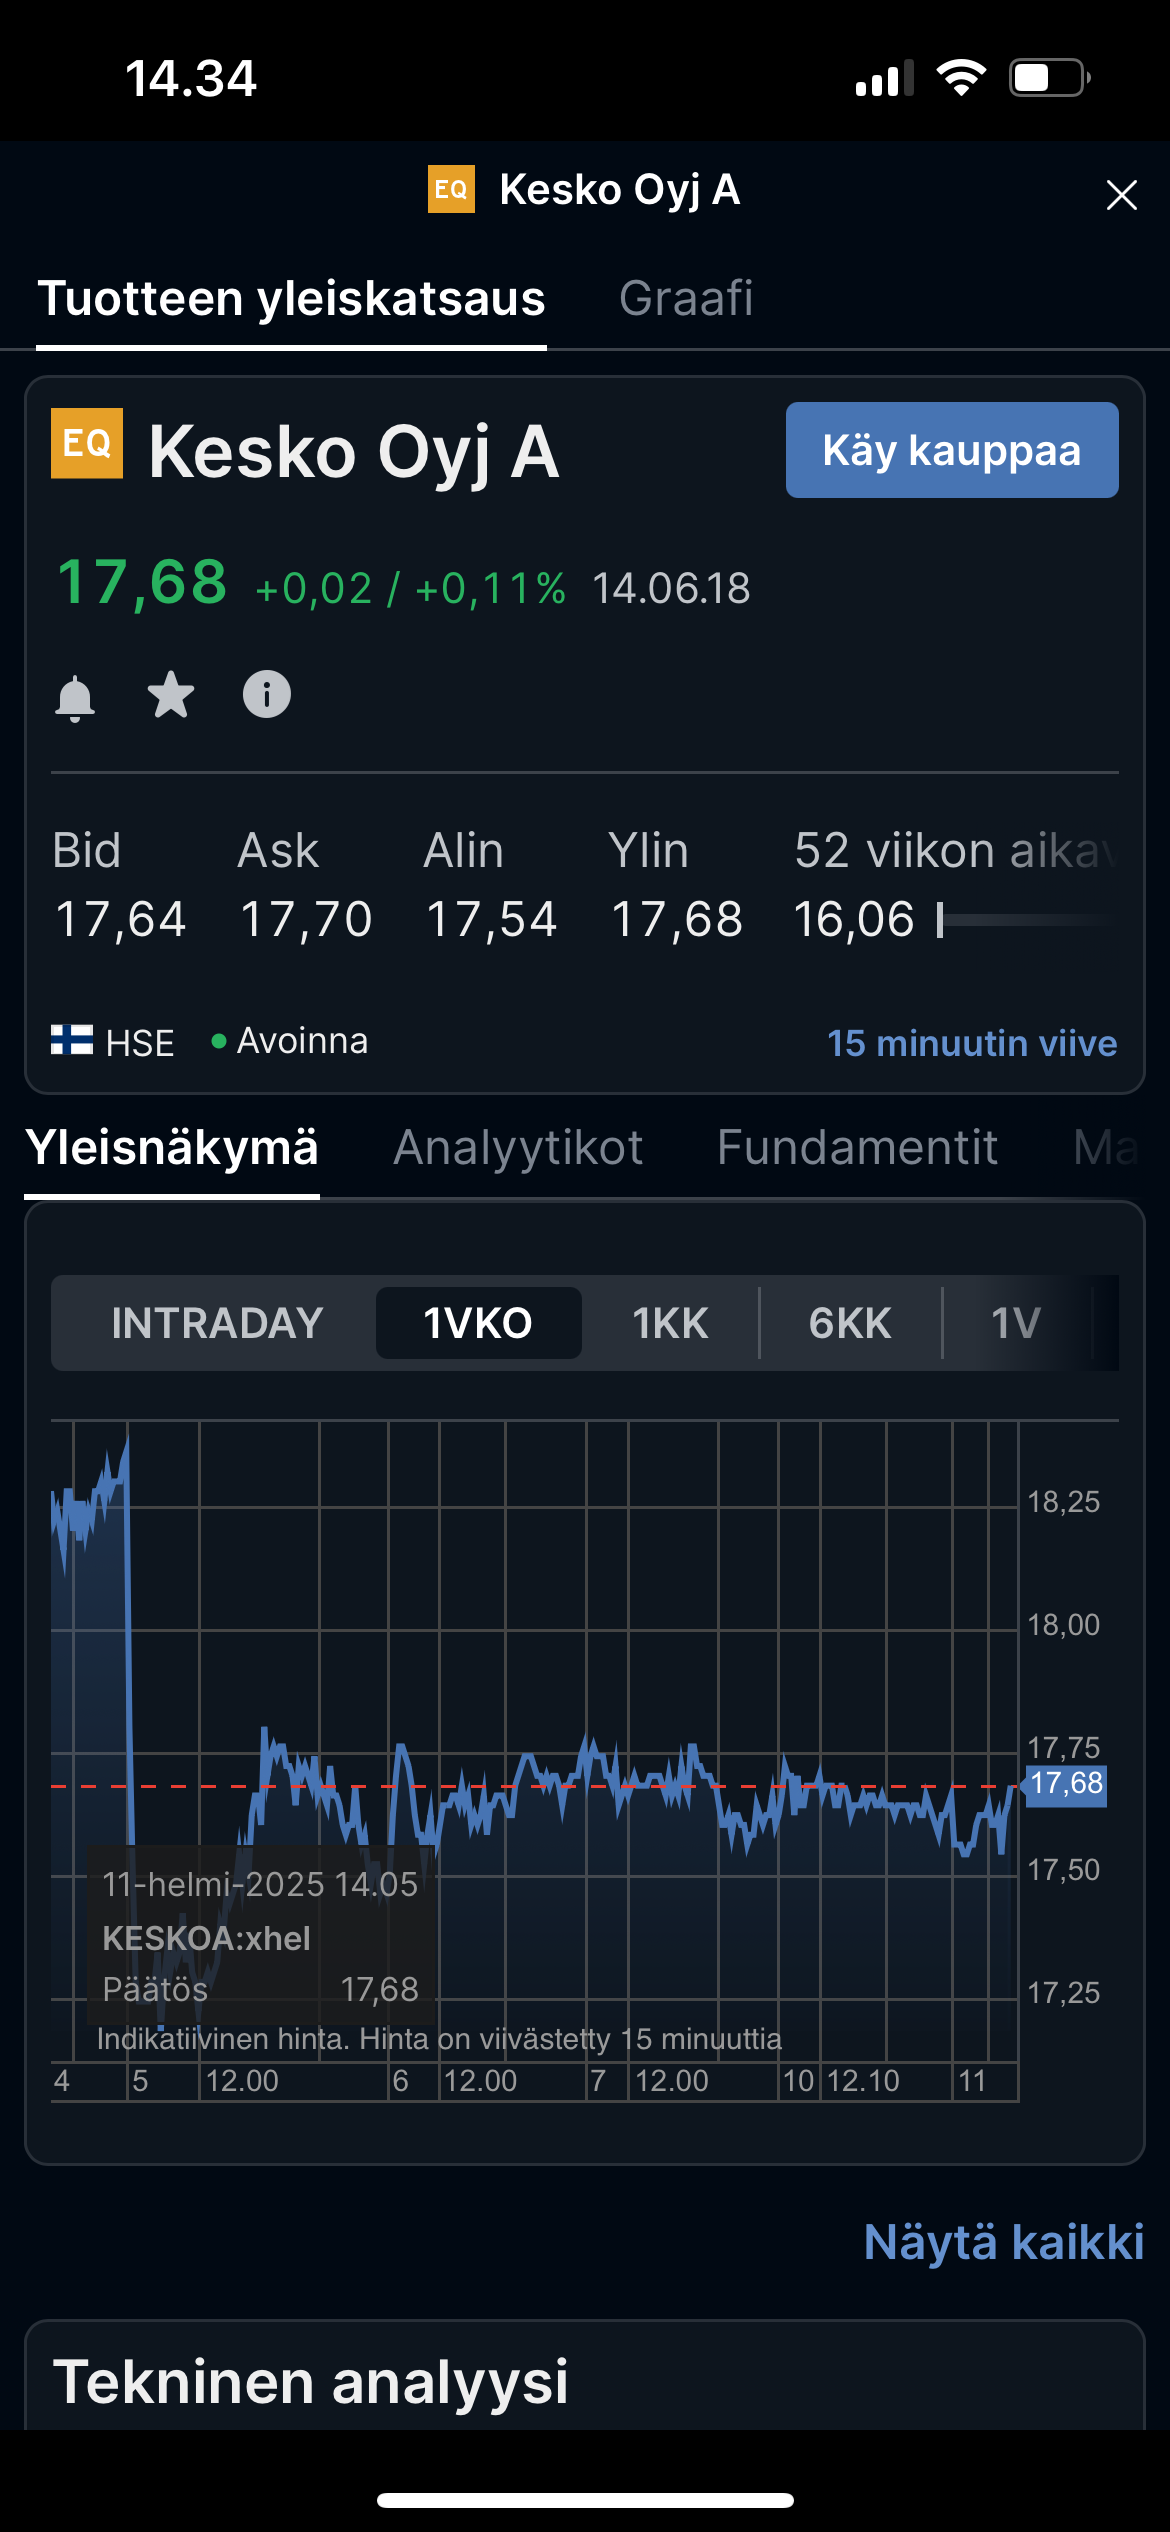Tap the change +0,02 / +0,11%
This screenshot has width=1170, height=2532.
411,588
